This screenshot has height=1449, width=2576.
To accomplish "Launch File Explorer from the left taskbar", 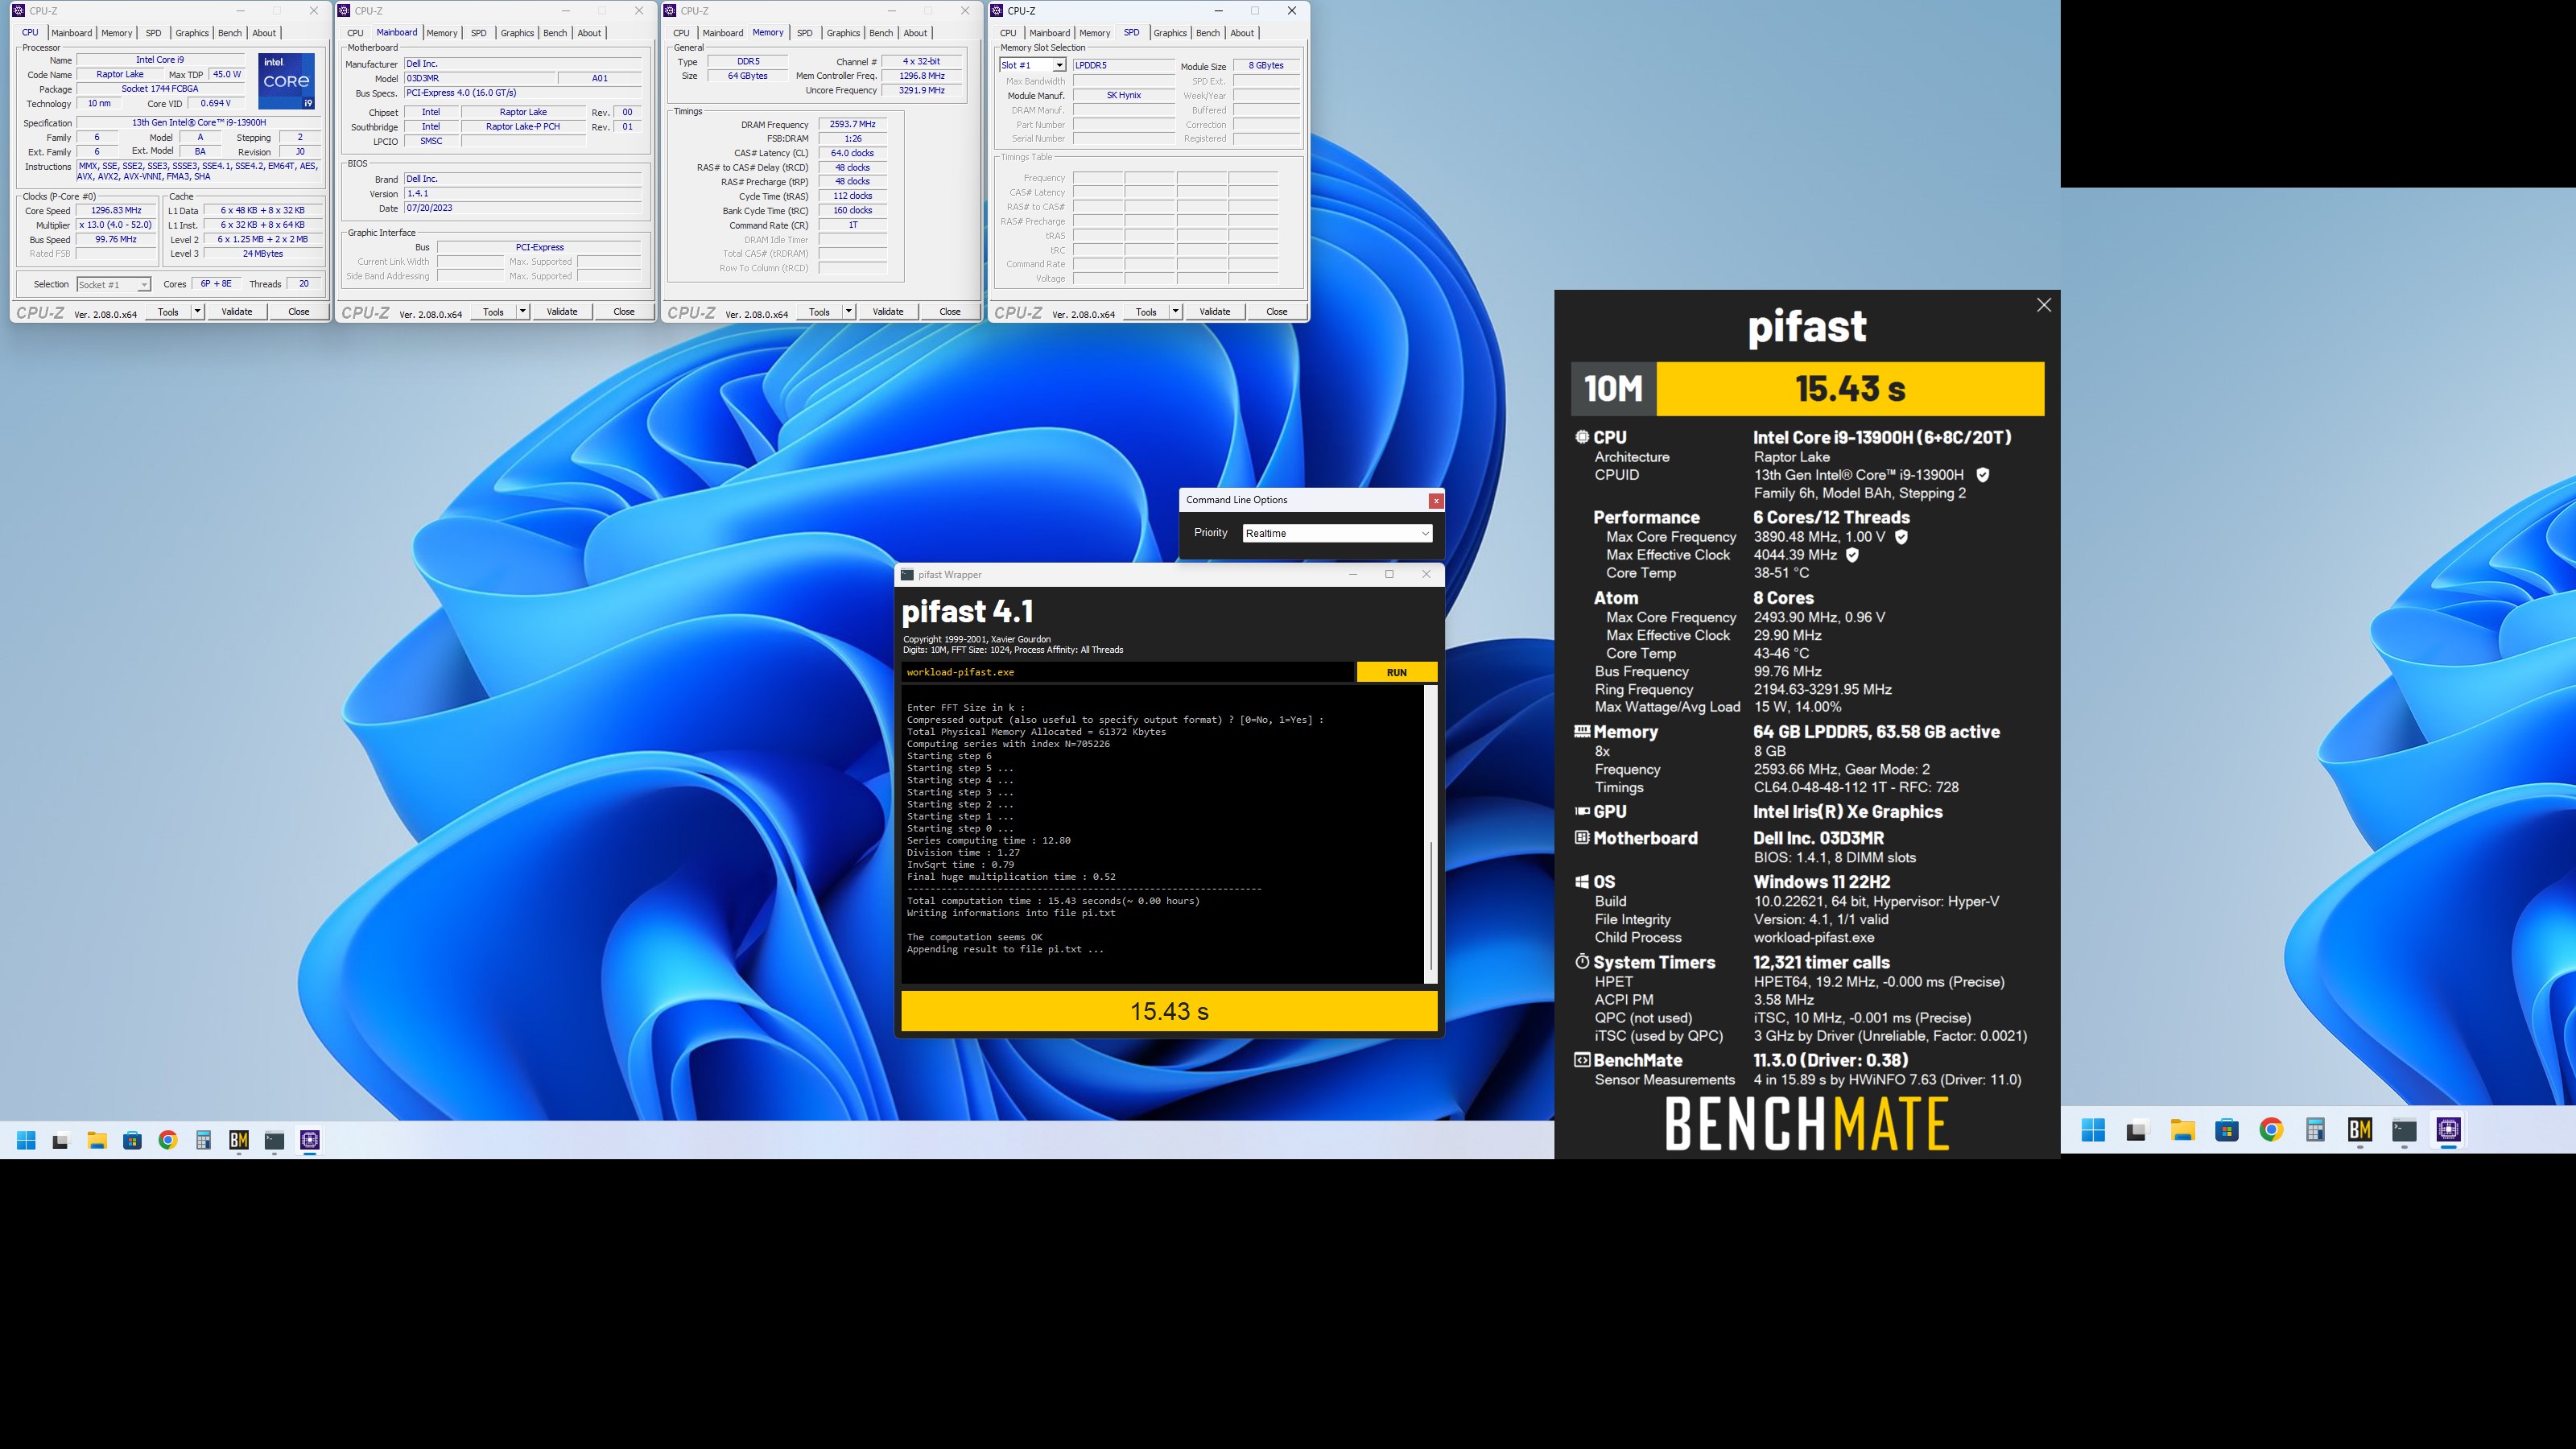I will [97, 1140].
